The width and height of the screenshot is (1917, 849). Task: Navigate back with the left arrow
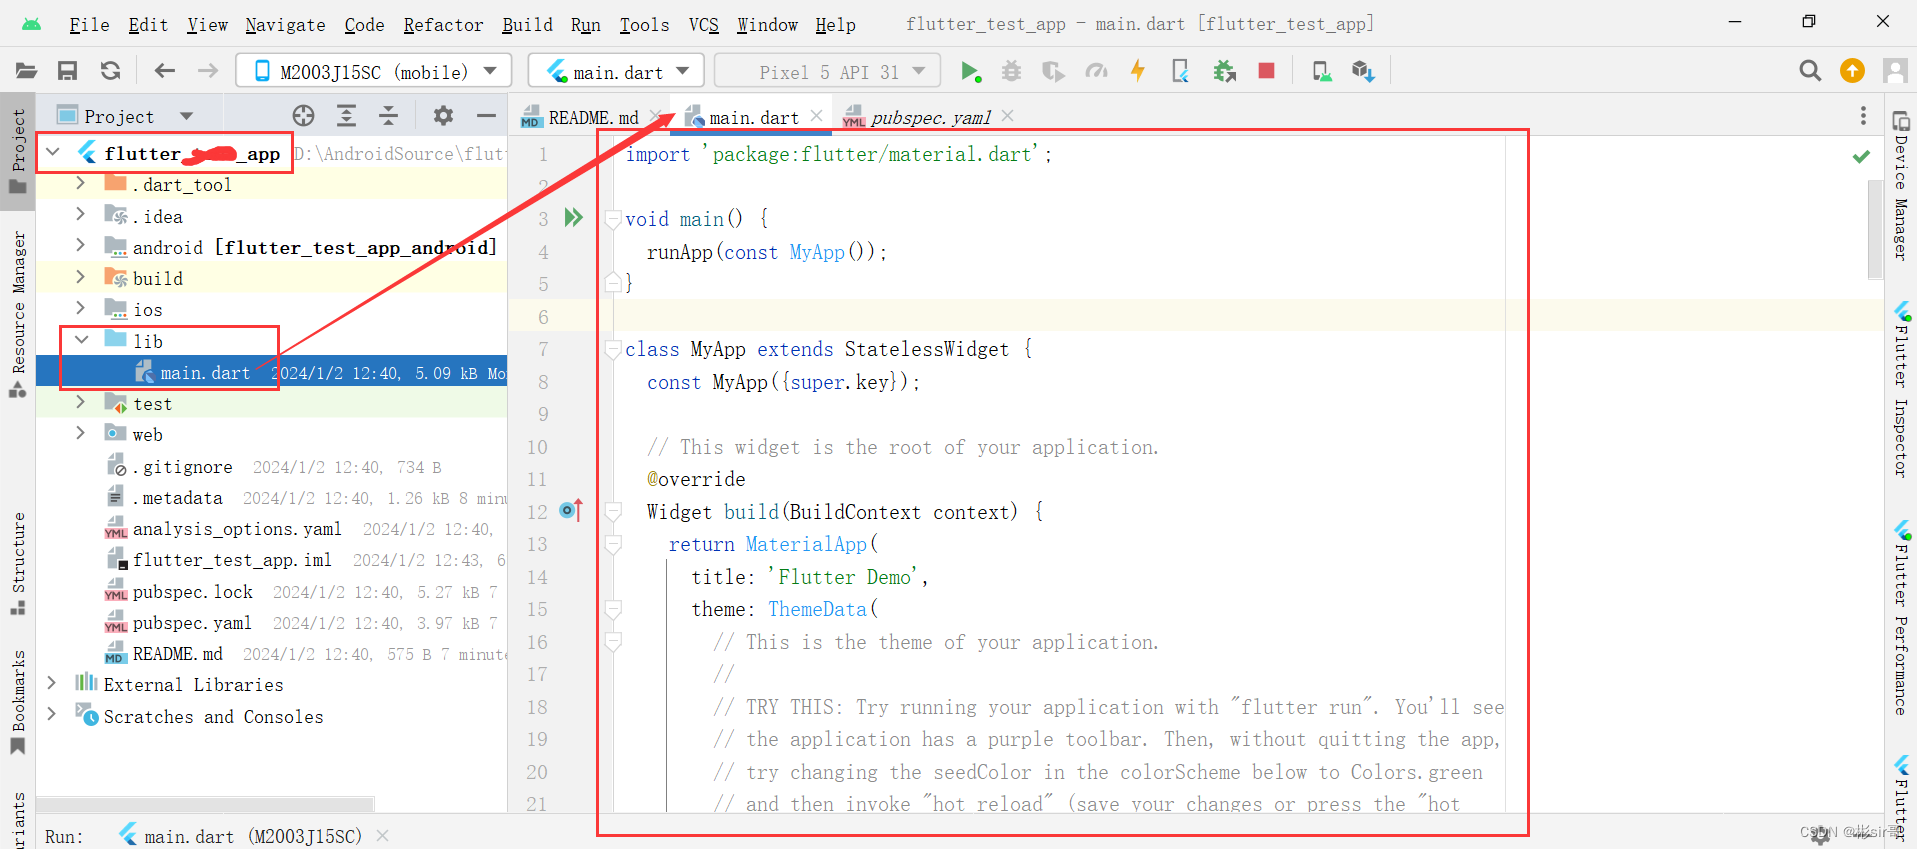coord(165,71)
